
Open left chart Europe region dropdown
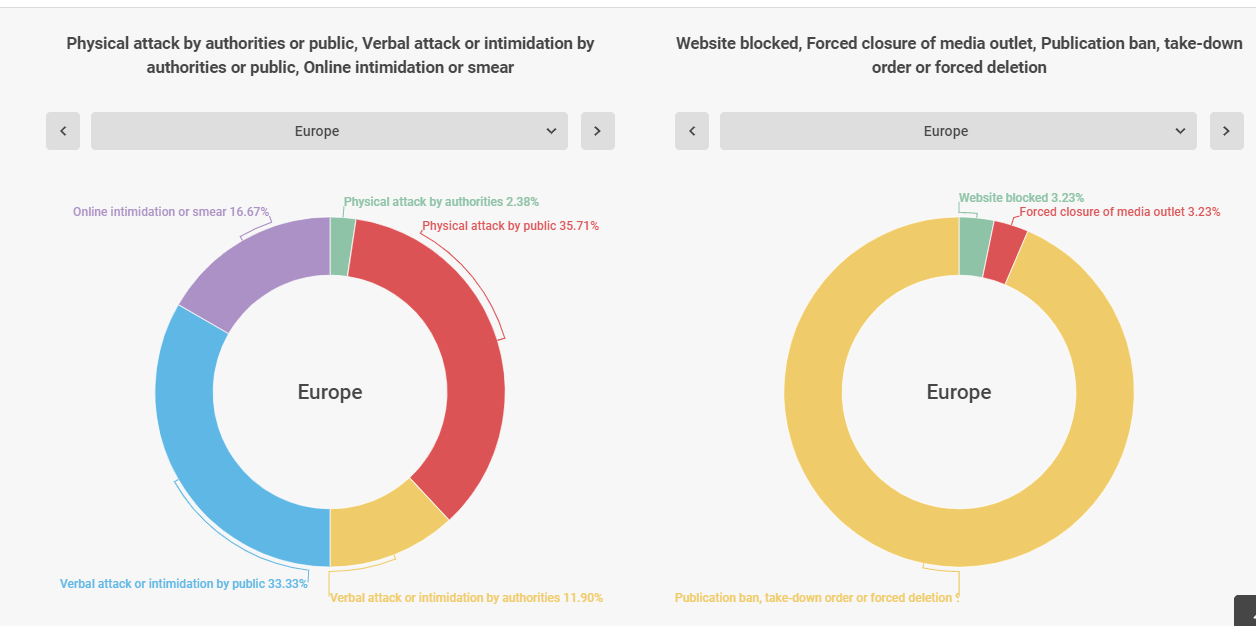coord(329,131)
